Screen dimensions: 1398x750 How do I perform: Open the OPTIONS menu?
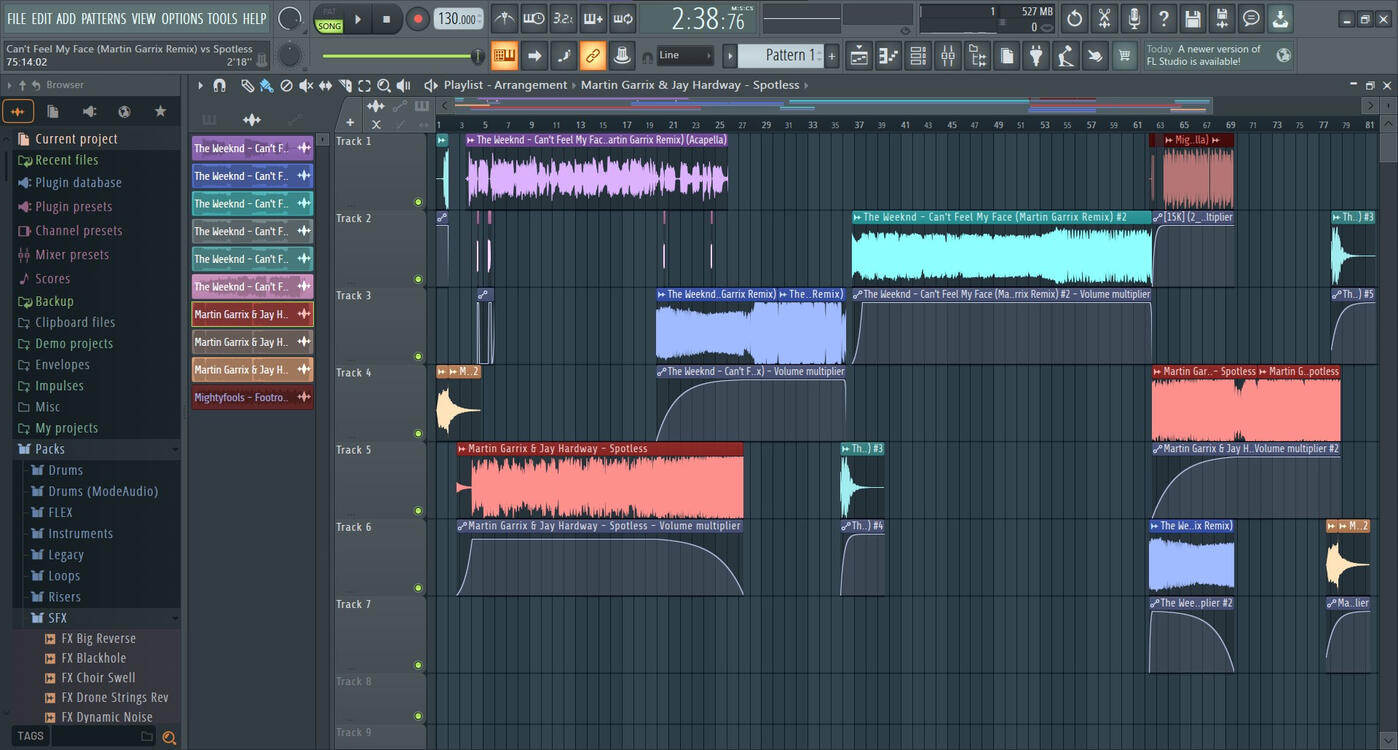181,18
